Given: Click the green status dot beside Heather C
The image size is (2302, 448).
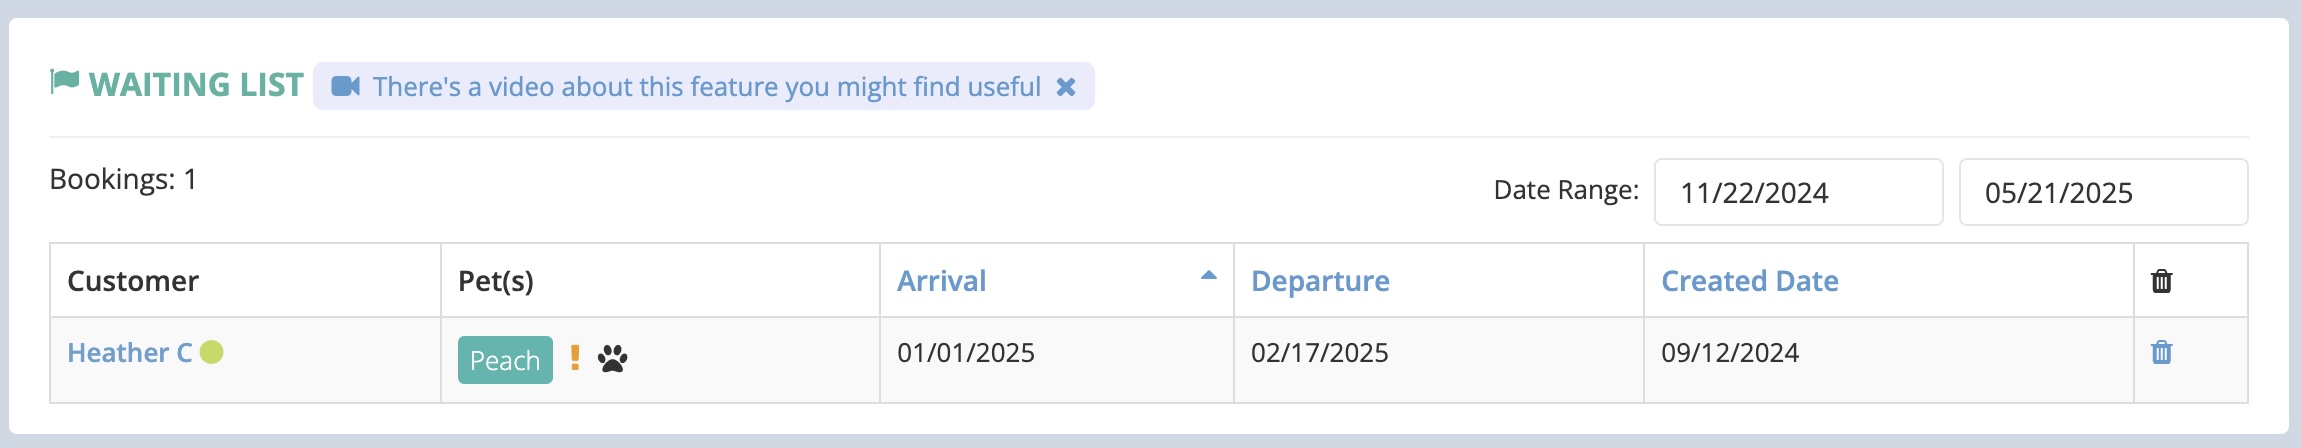Looking at the screenshot, I should [211, 352].
